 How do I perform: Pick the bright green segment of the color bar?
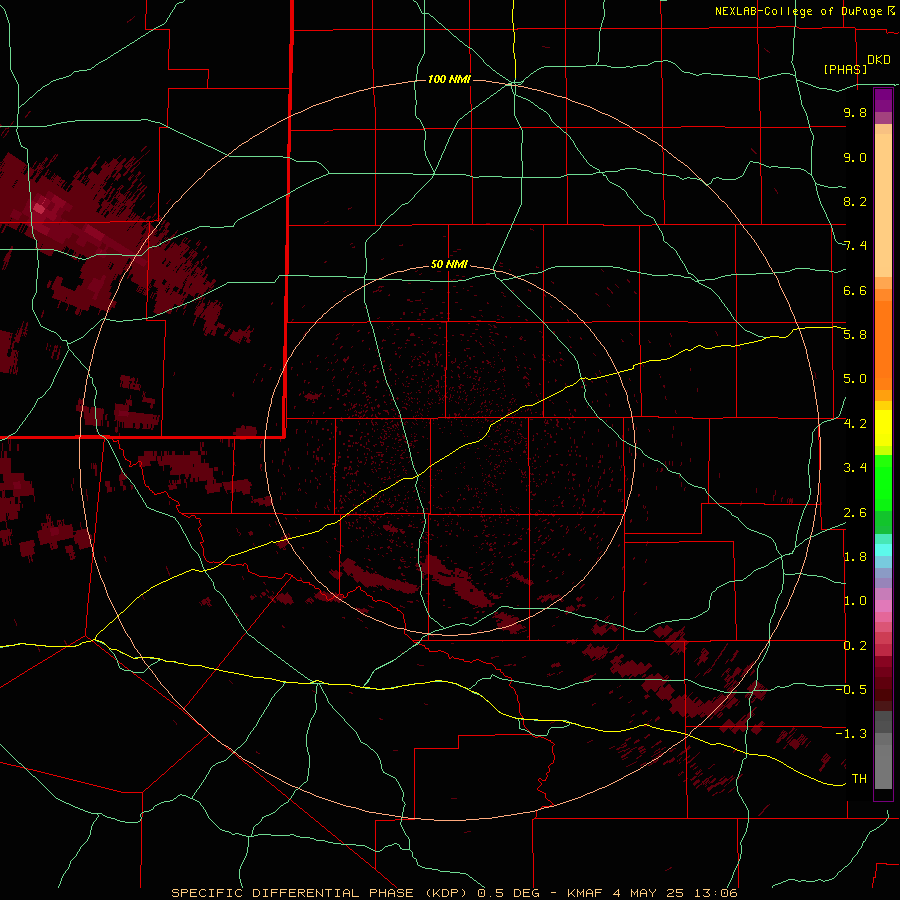pyautogui.click(x=883, y=483)
